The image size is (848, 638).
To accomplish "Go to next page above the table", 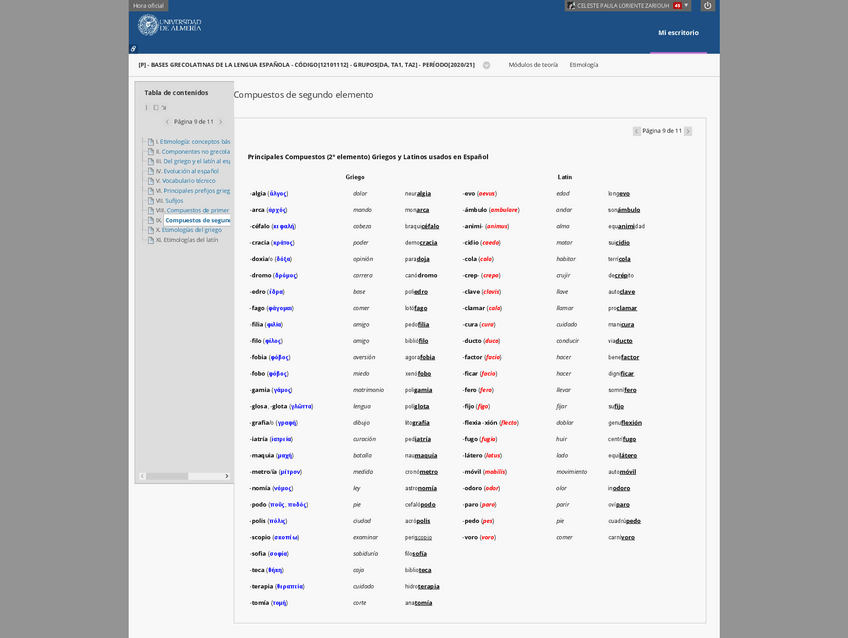I will [x=688, y=131].
